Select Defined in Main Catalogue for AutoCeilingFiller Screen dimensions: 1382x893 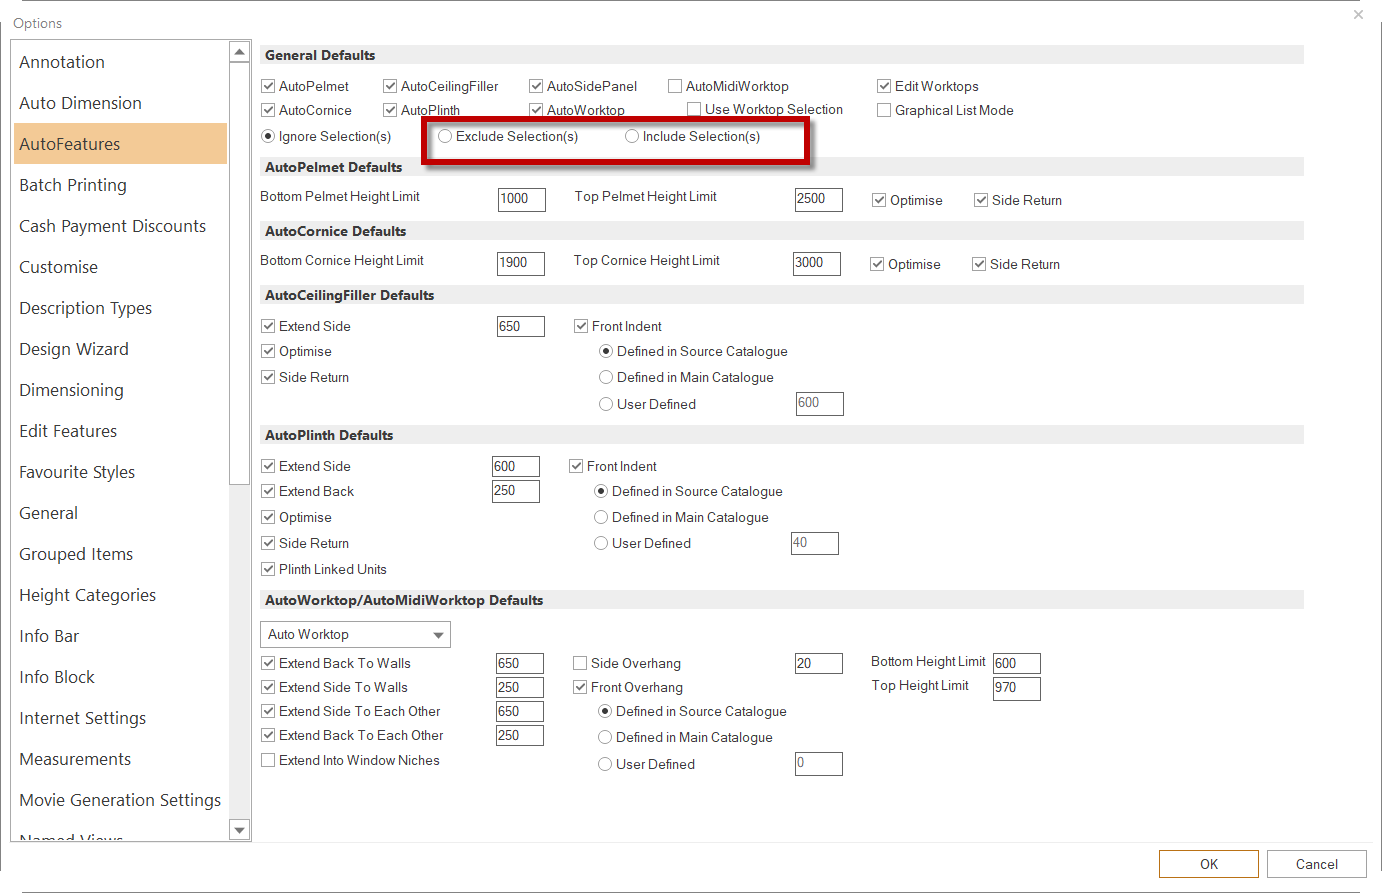606,377
